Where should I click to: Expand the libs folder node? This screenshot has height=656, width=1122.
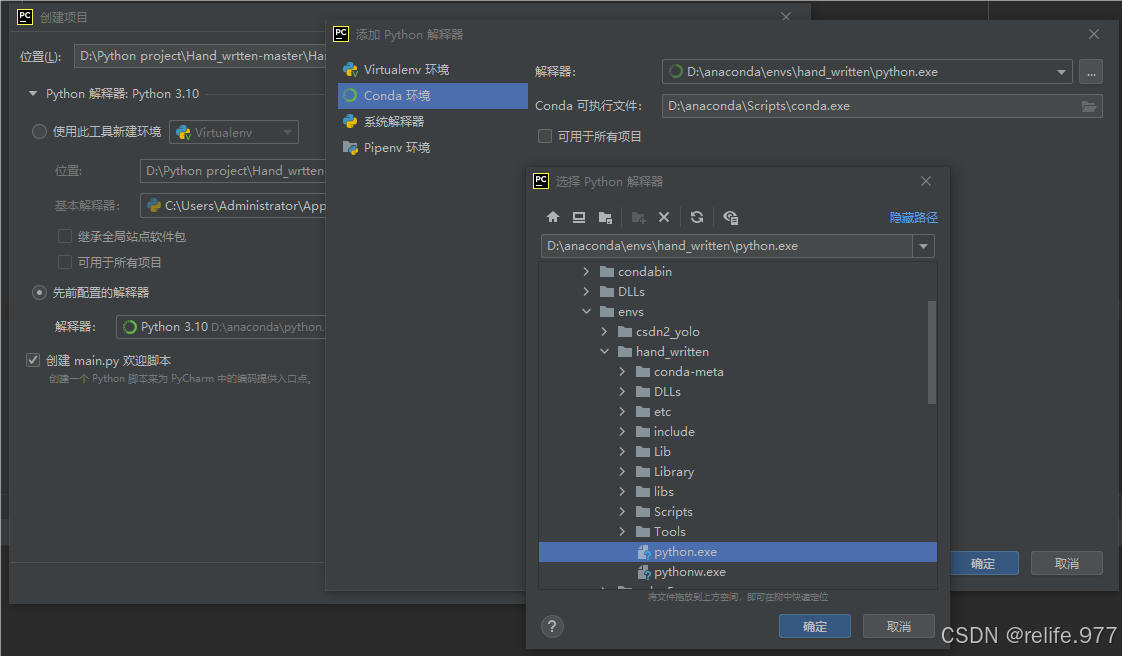pos(622,492)
